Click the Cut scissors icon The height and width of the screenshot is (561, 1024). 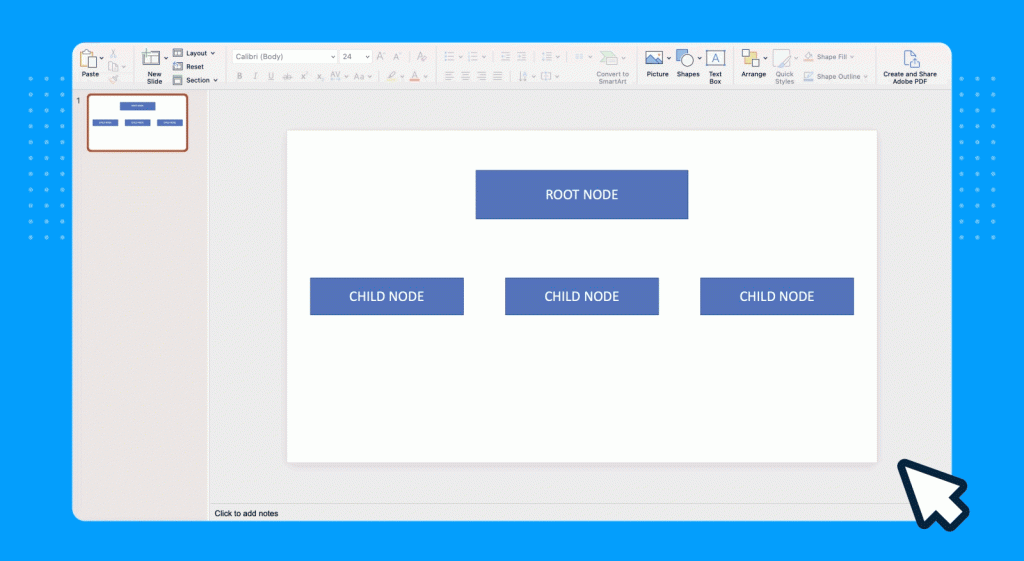coord(114,54)
